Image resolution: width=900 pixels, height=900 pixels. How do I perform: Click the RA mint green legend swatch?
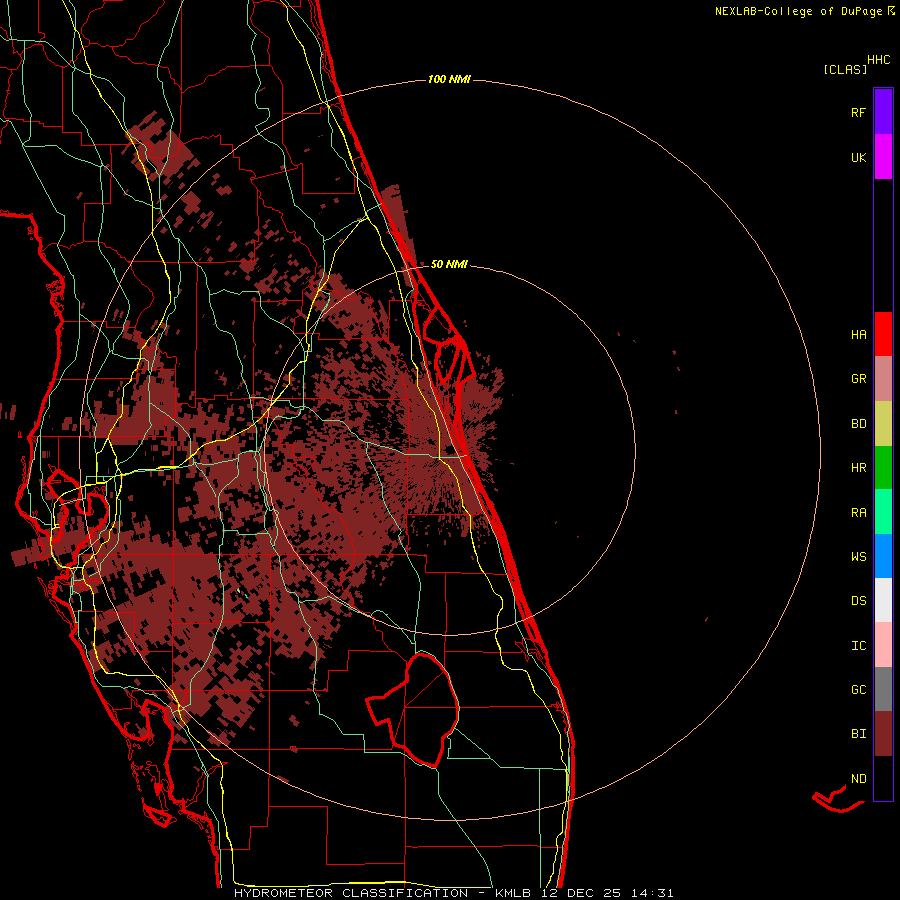(x=883, y=512)
